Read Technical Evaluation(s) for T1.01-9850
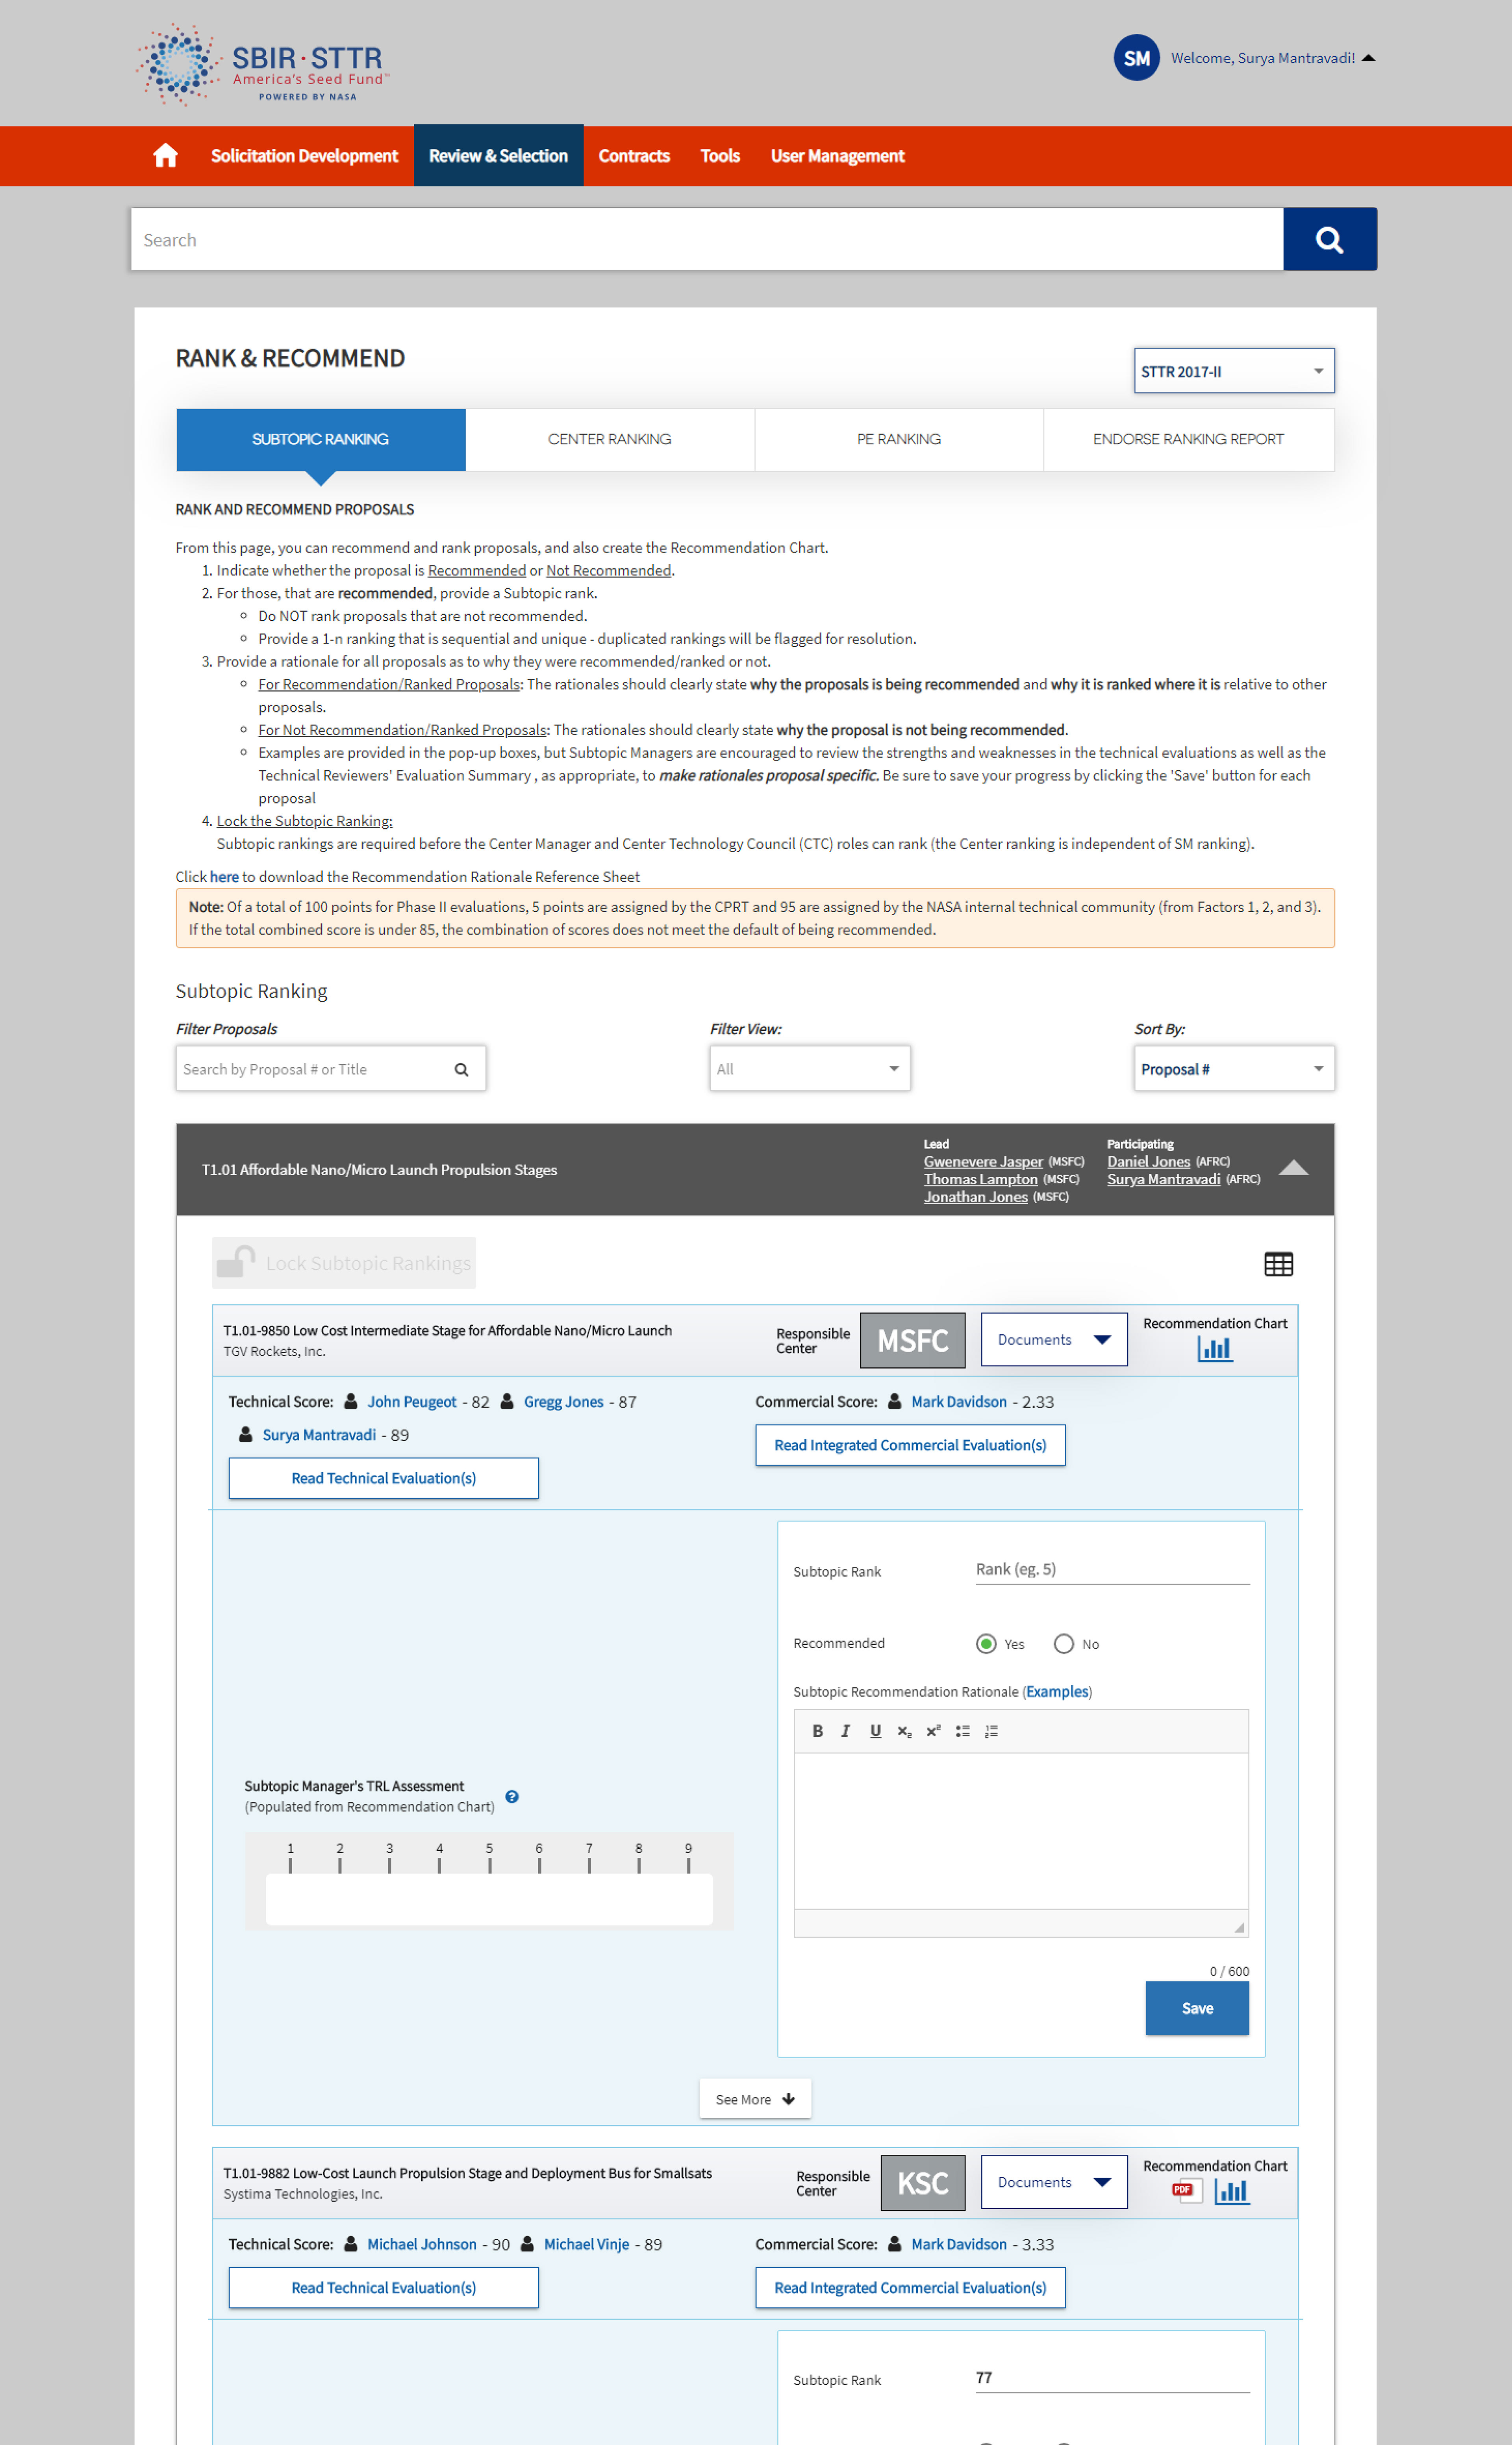This screenshot has height=2445, width=1512. pyautogui.click(x=383, y=1478)
